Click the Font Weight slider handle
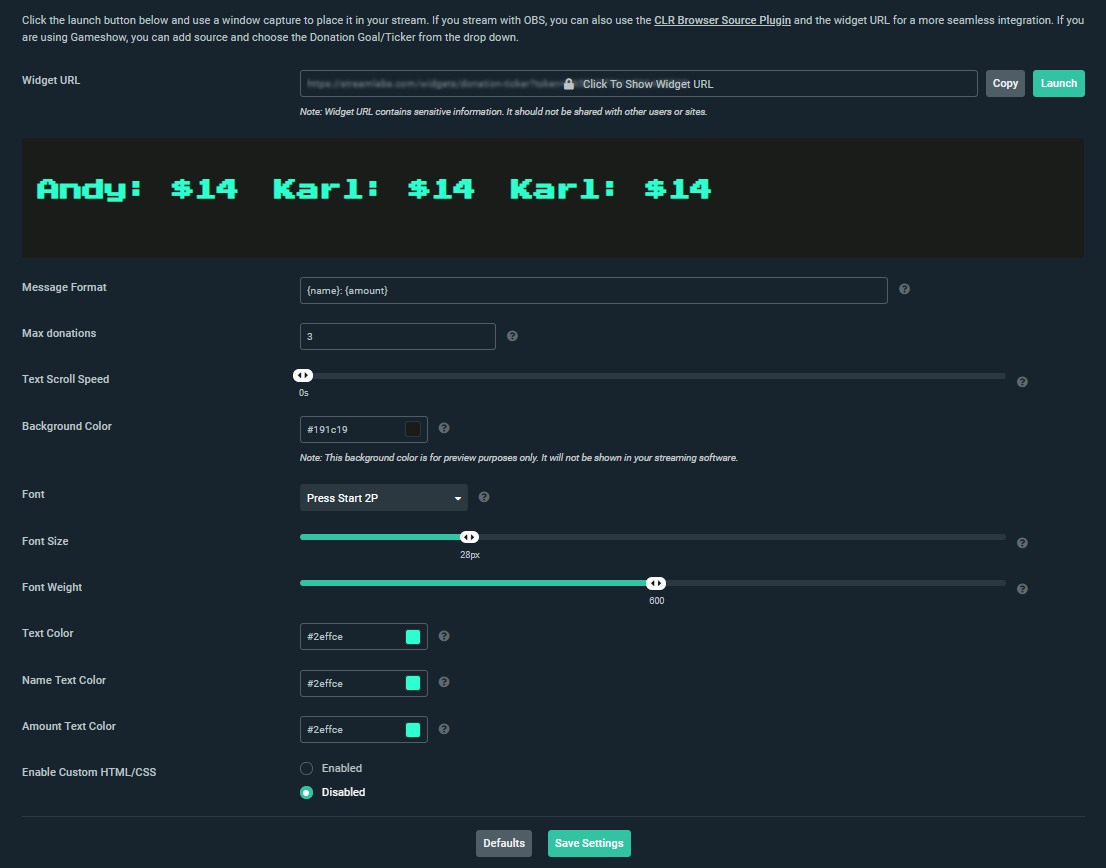Image resolution: width=1106 pixels, height=868 pixels. (656, 584)
